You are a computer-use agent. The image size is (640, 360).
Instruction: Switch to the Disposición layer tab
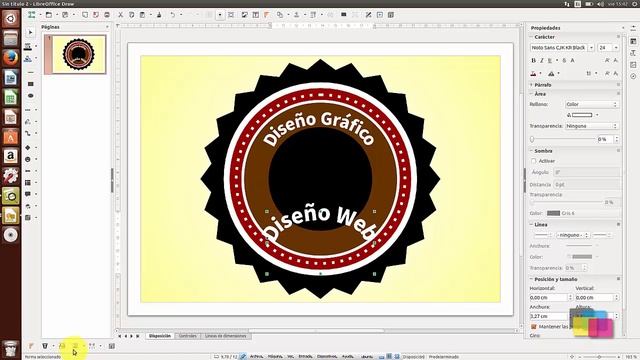click(x=160, y=336)
